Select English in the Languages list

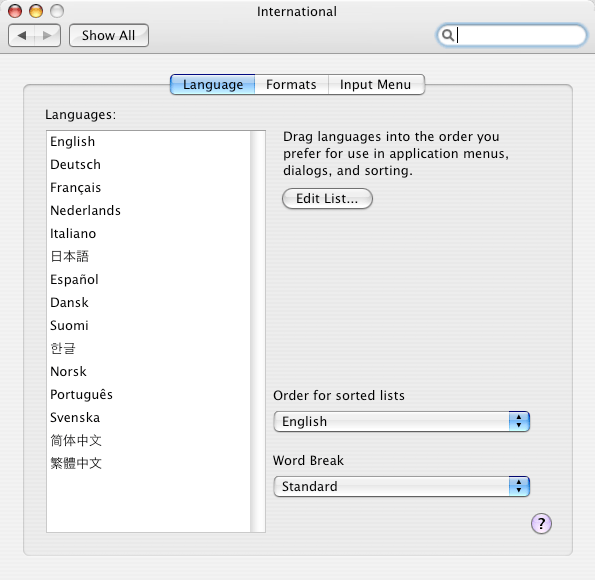tap(148, 142)
